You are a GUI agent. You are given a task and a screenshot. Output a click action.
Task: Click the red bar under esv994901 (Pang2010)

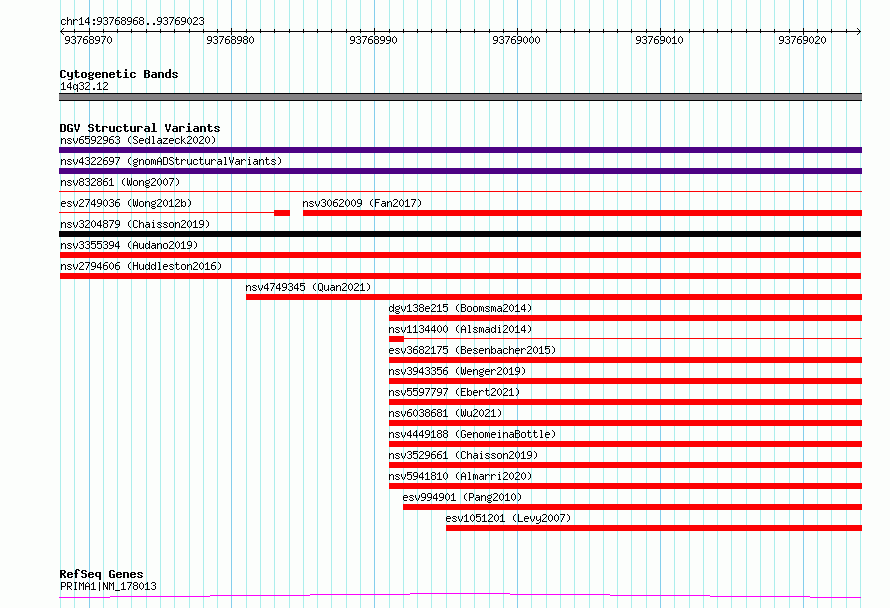pos(632,507)
